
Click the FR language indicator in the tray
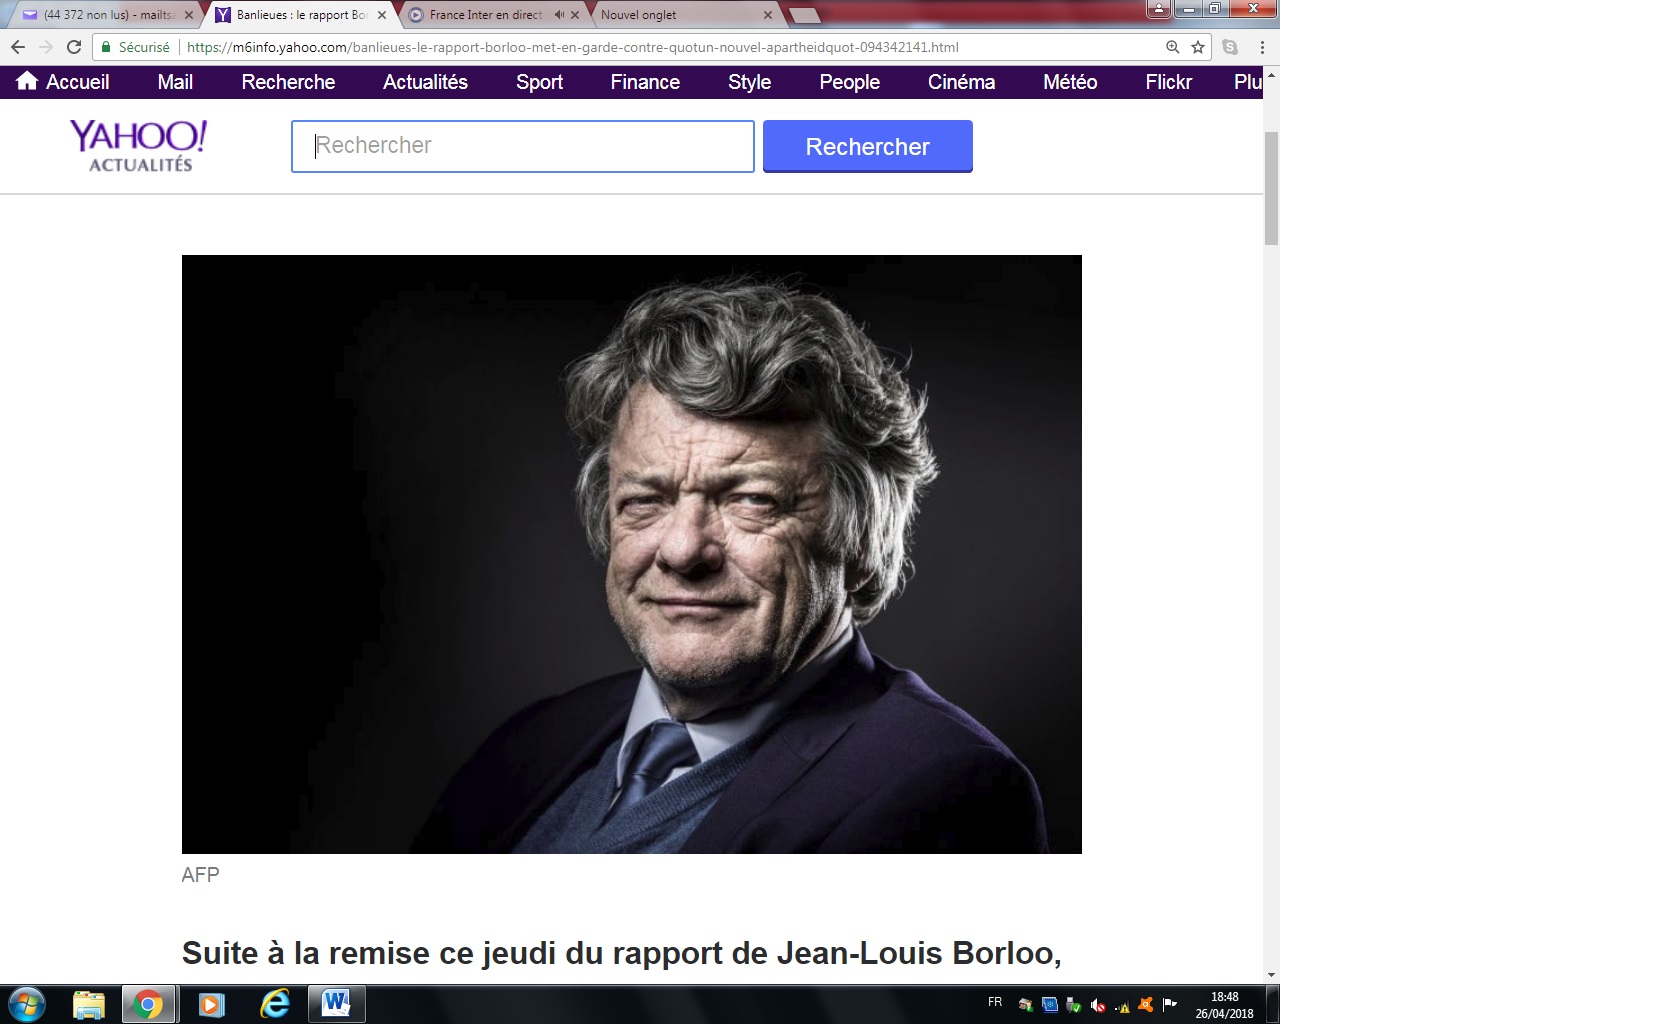click(x=995, y=1002)
